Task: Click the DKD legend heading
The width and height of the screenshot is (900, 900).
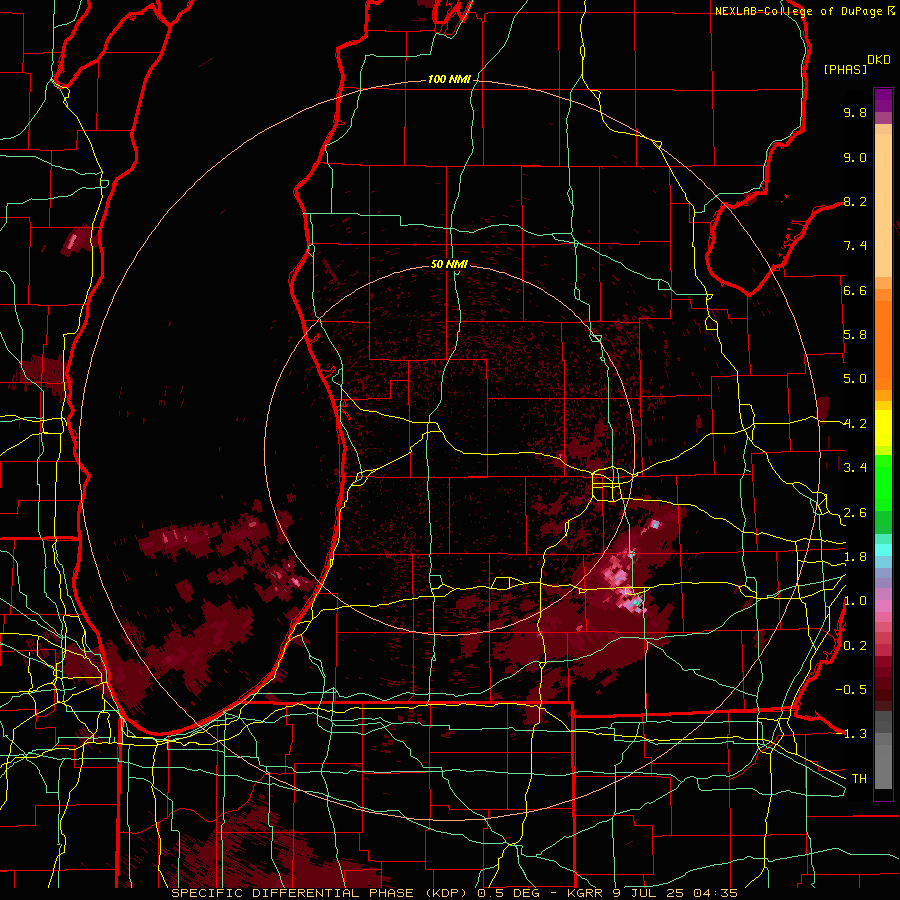Action: 879,60
